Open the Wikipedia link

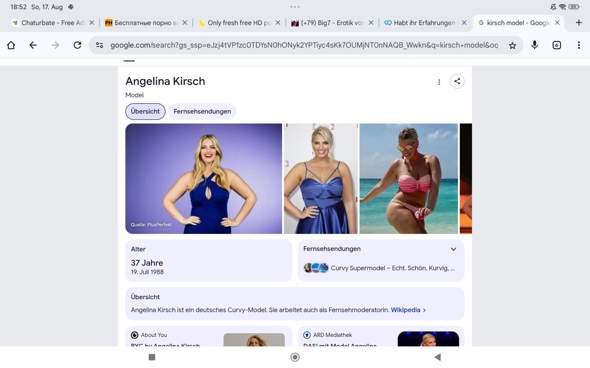point(405,310)
